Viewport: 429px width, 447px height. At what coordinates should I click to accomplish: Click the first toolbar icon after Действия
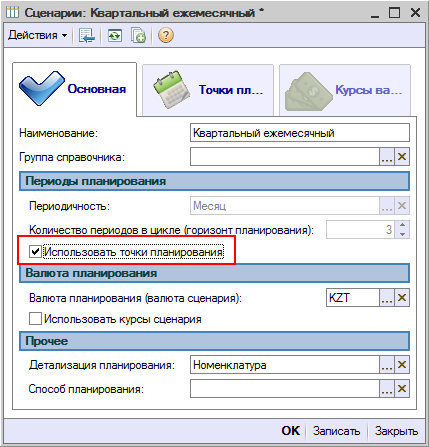point(87,35)
